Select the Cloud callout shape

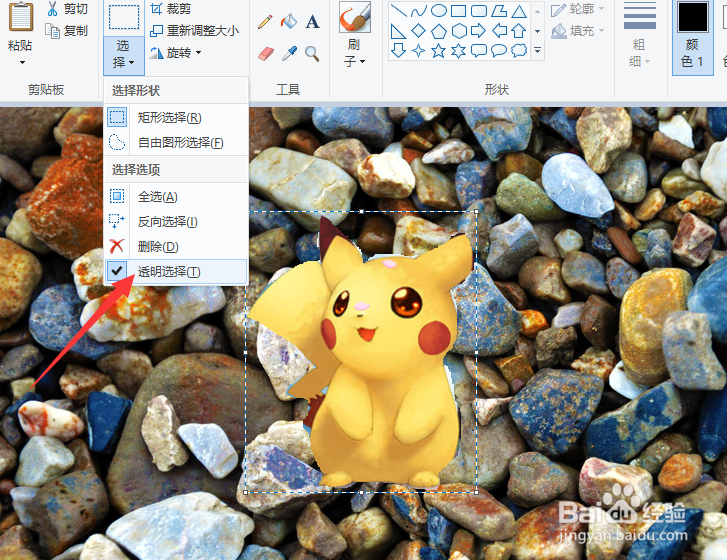(519, 51)
